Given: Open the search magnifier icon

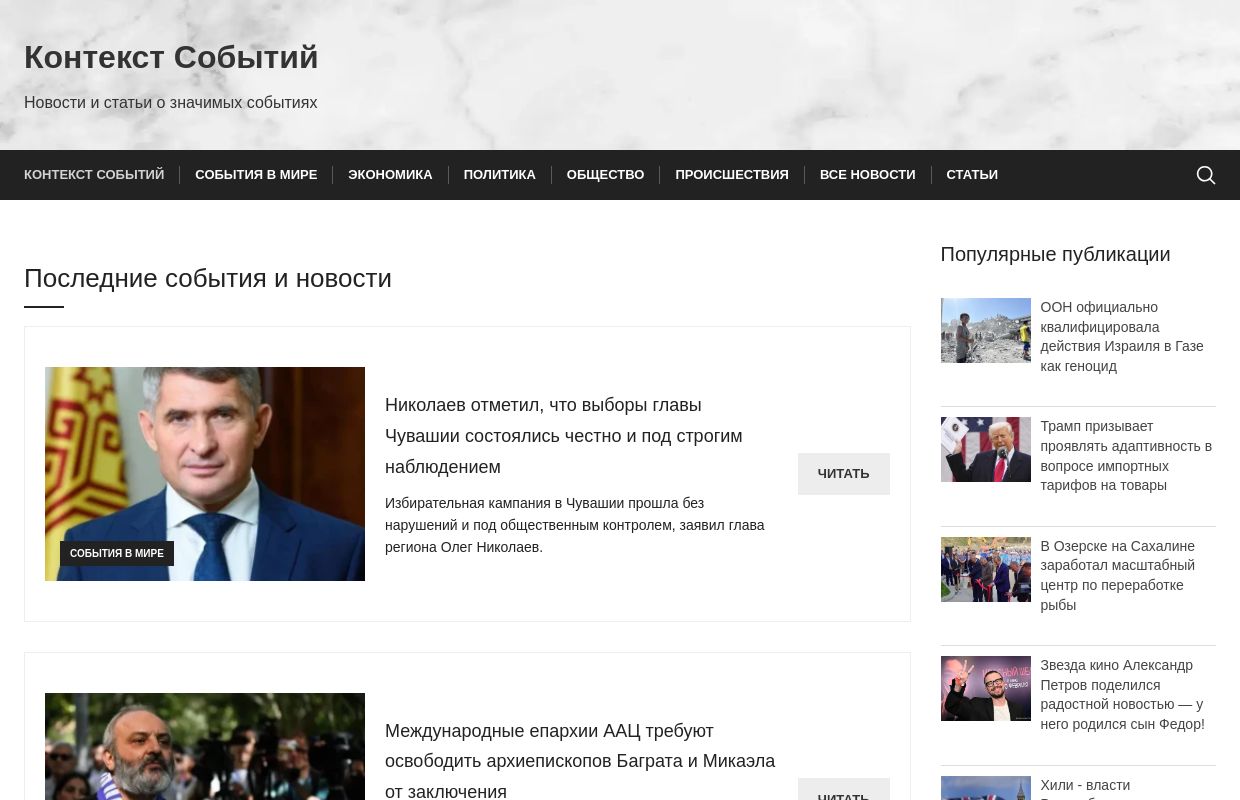Looking at the screenshot, I should pos(1205,175).
